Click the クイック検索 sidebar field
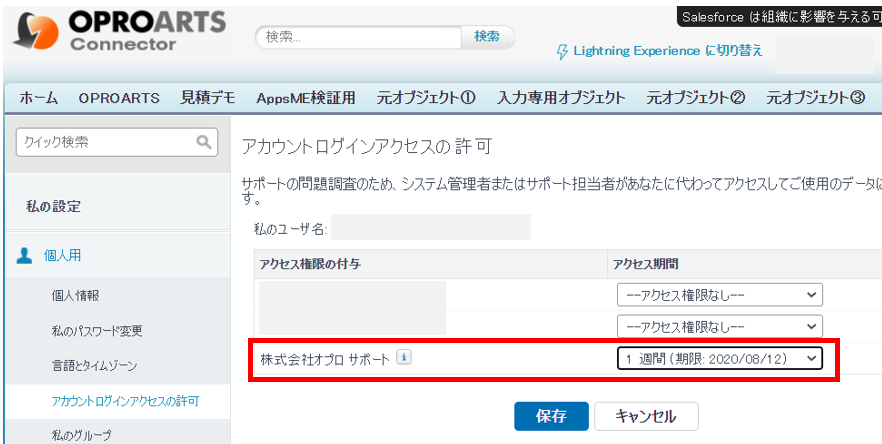The width and height of the screenshot is (882, 444). click(105, 142)
